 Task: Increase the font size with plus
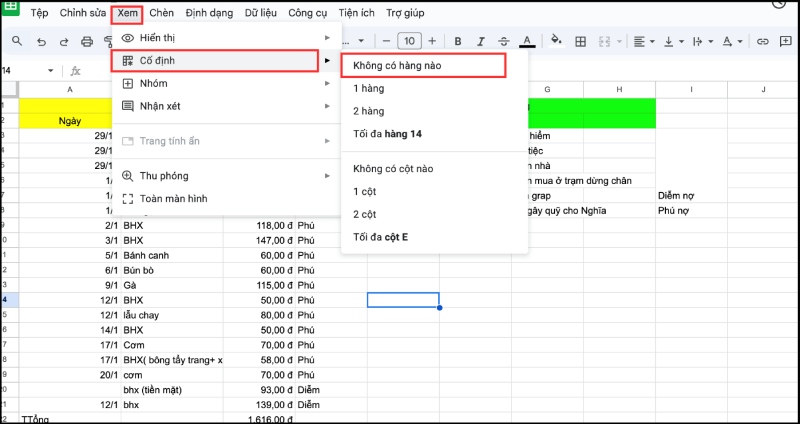pyautogui.click(x=432, y=41)
